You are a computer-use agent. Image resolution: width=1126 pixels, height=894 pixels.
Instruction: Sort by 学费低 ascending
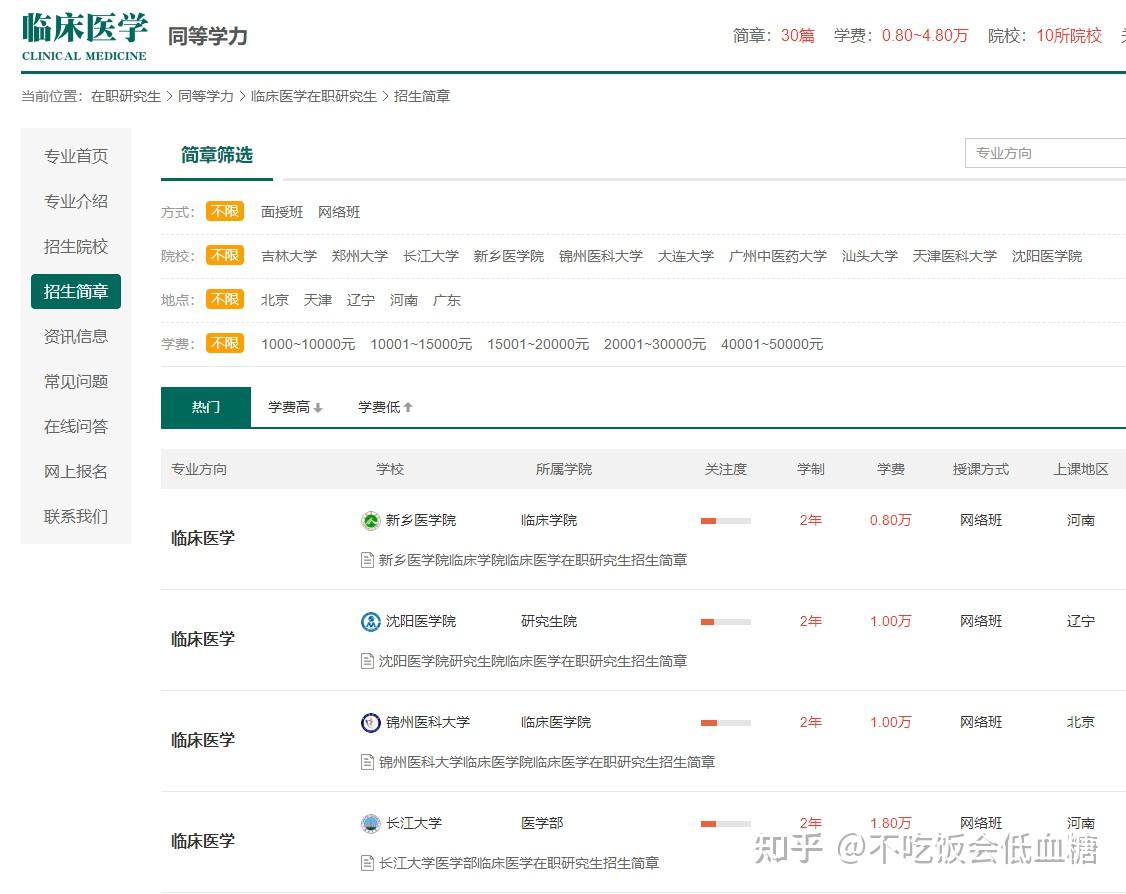click(x=386, y=407)
